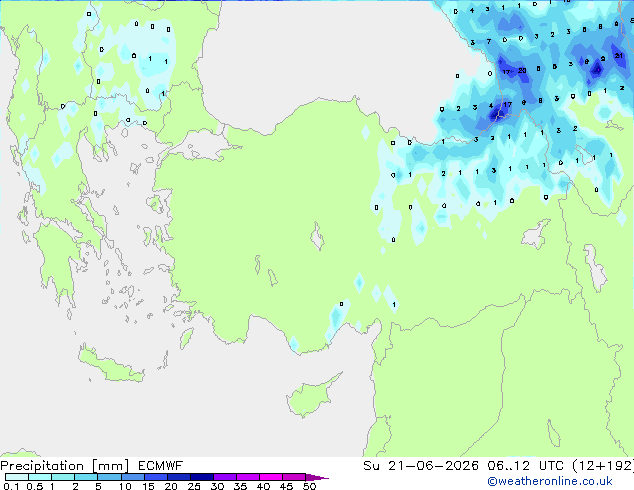Screen dimensions: 634x490
Task: Pick the 45–50 mm legend swatch
Action: point(294,477)
